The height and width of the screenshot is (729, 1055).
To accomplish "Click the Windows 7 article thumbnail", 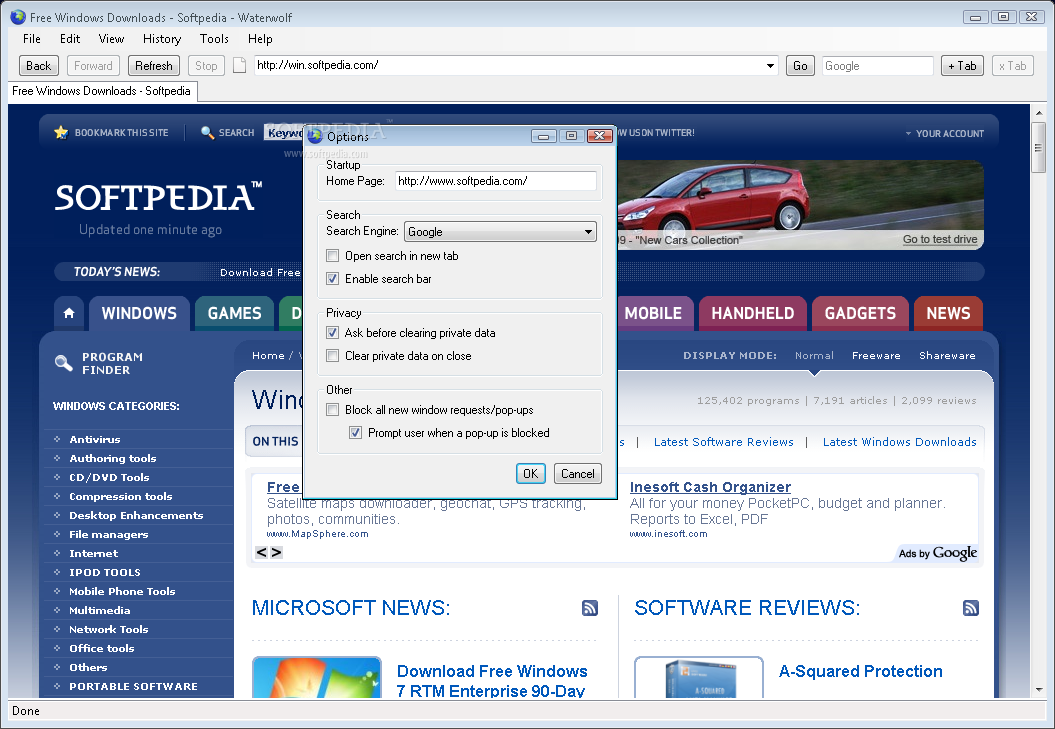I will pyautogui.click(x=317, y=677).
